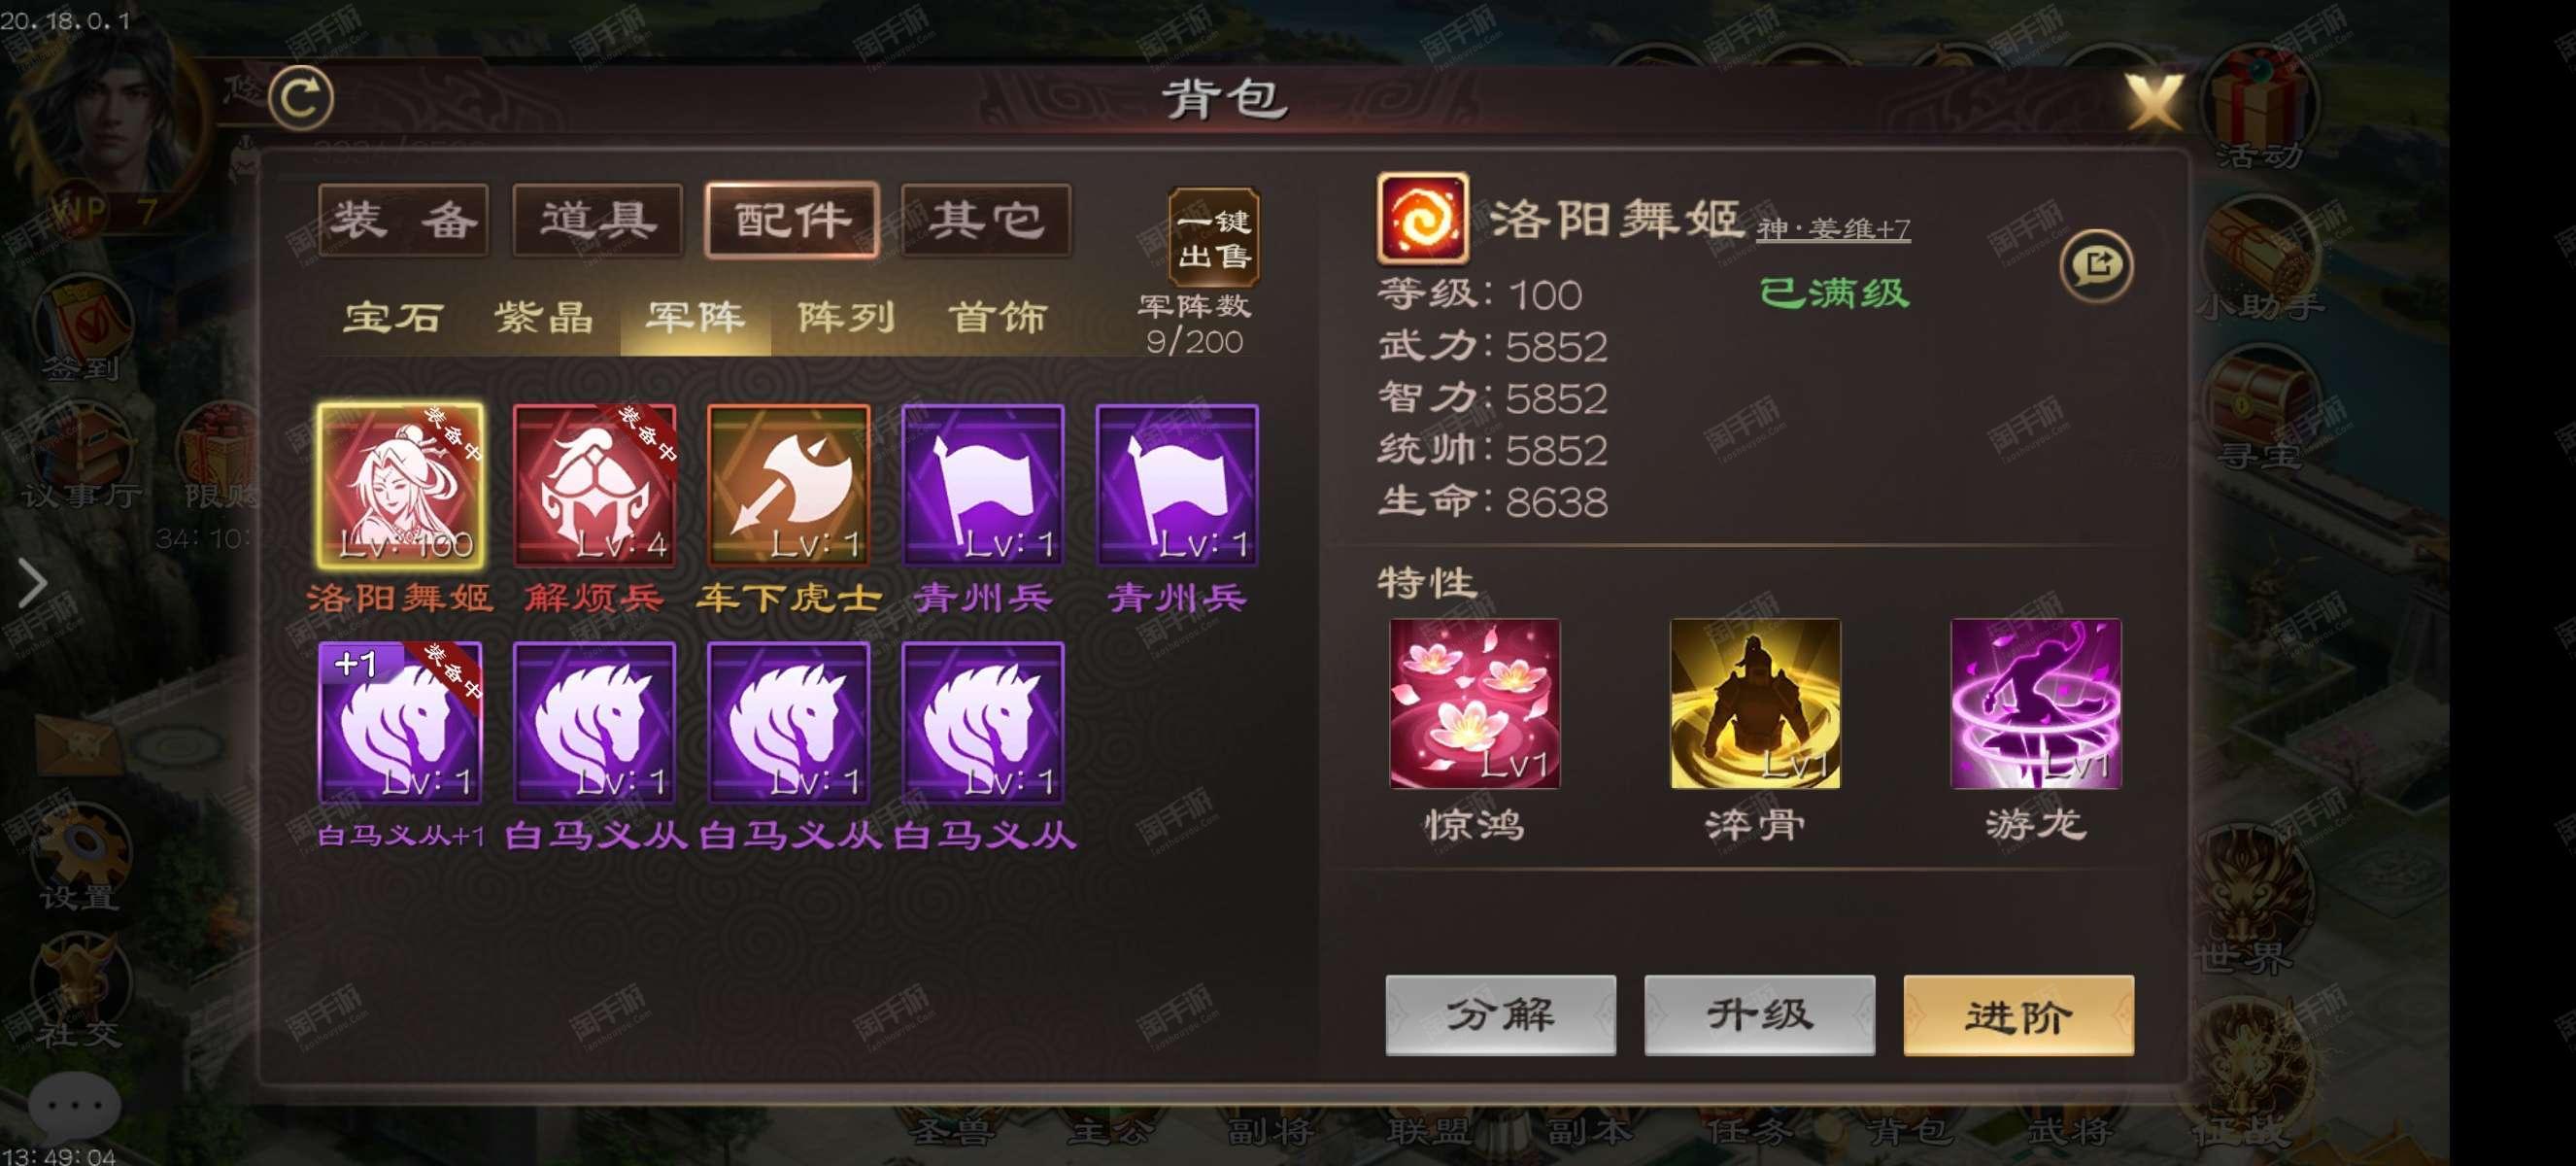2576x1166 pixels.
Task: Open the 惊鸿 trait icon
Action: pyautogui.click(x=1474, y=703)
